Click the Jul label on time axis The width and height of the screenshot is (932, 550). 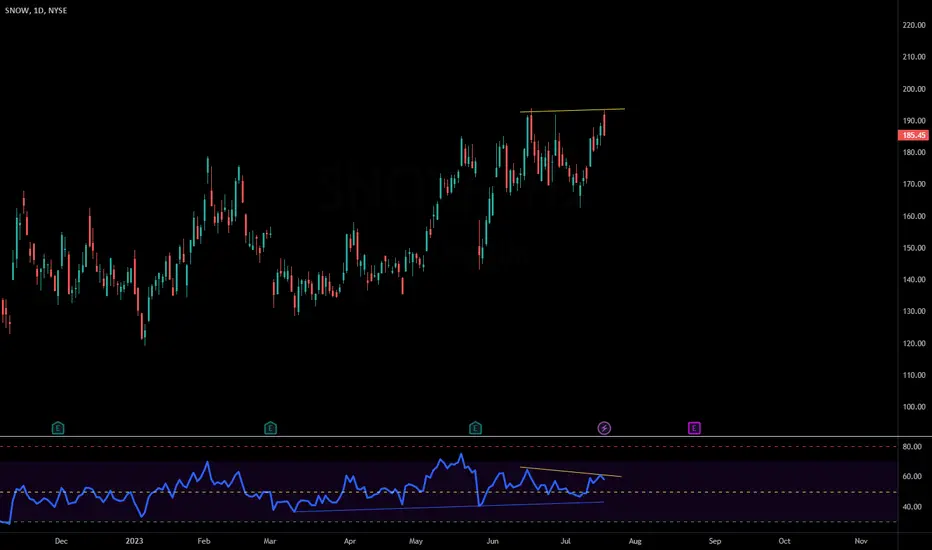pyautogui.click(x=565, y=541)
